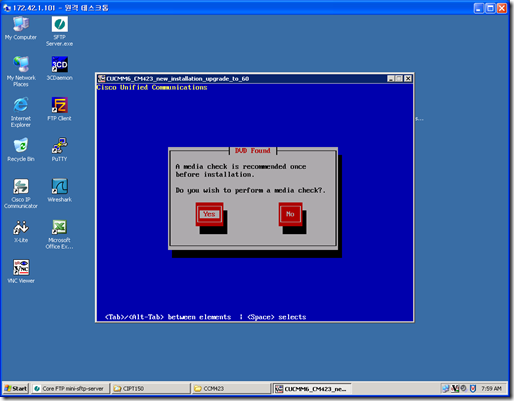Minimize the remote desktop window
This screenshot has width=514, height=401.
(x=479, y=8)
